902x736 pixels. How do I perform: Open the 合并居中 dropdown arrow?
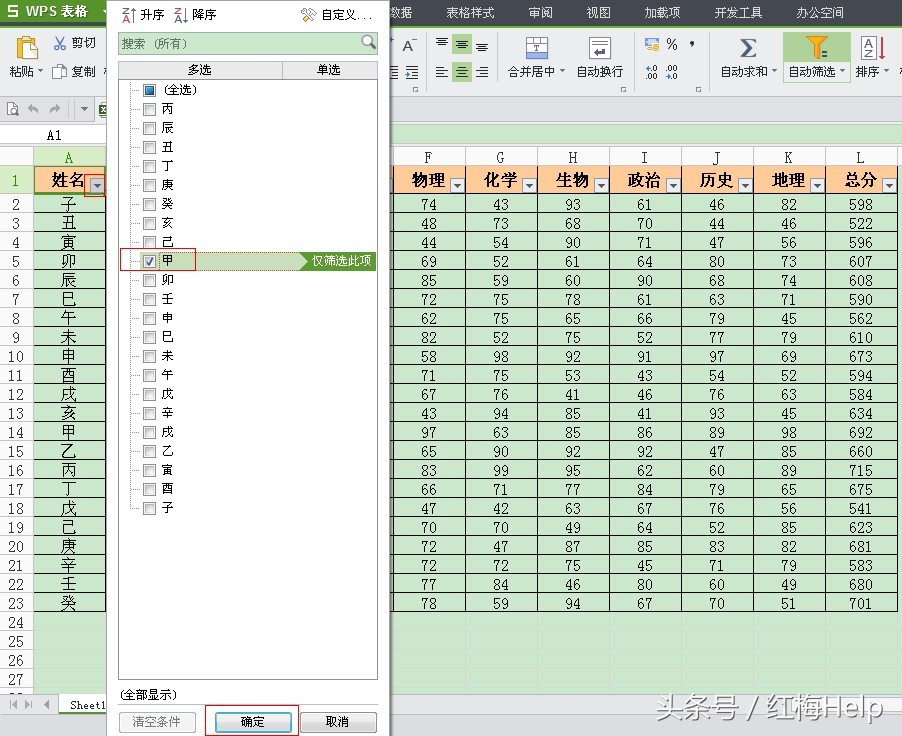564,71
